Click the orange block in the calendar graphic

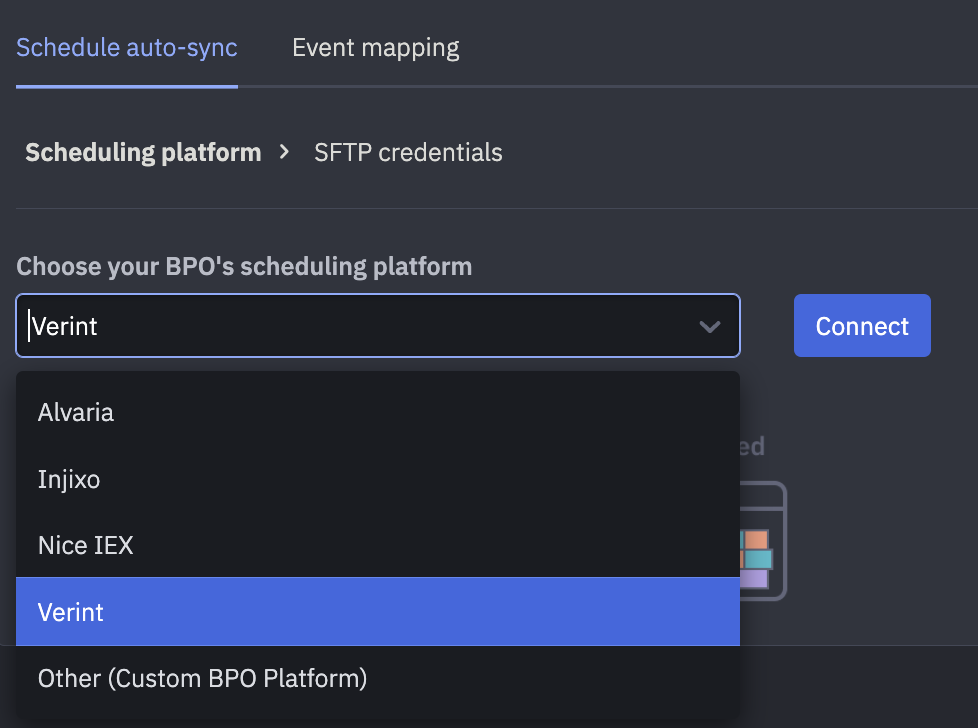(x=755, y=539)
